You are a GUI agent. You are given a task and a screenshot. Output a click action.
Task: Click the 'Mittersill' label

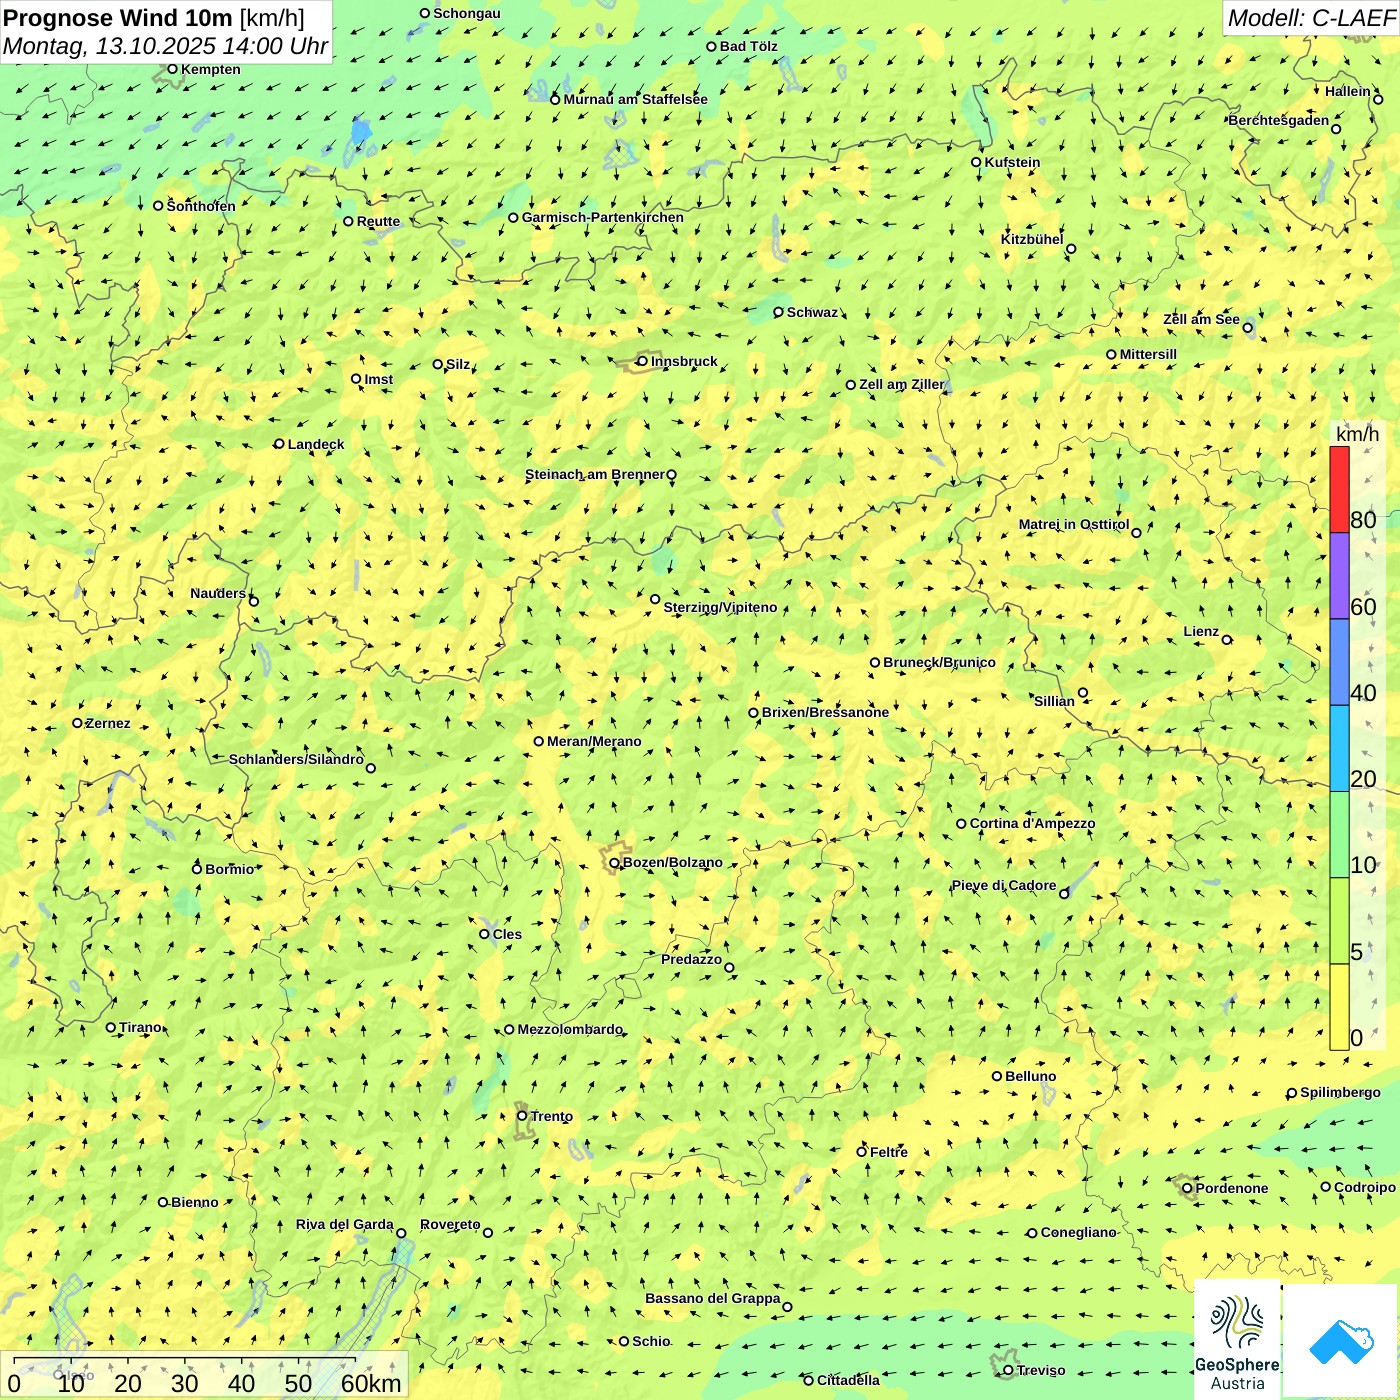tap(1148, 354)
